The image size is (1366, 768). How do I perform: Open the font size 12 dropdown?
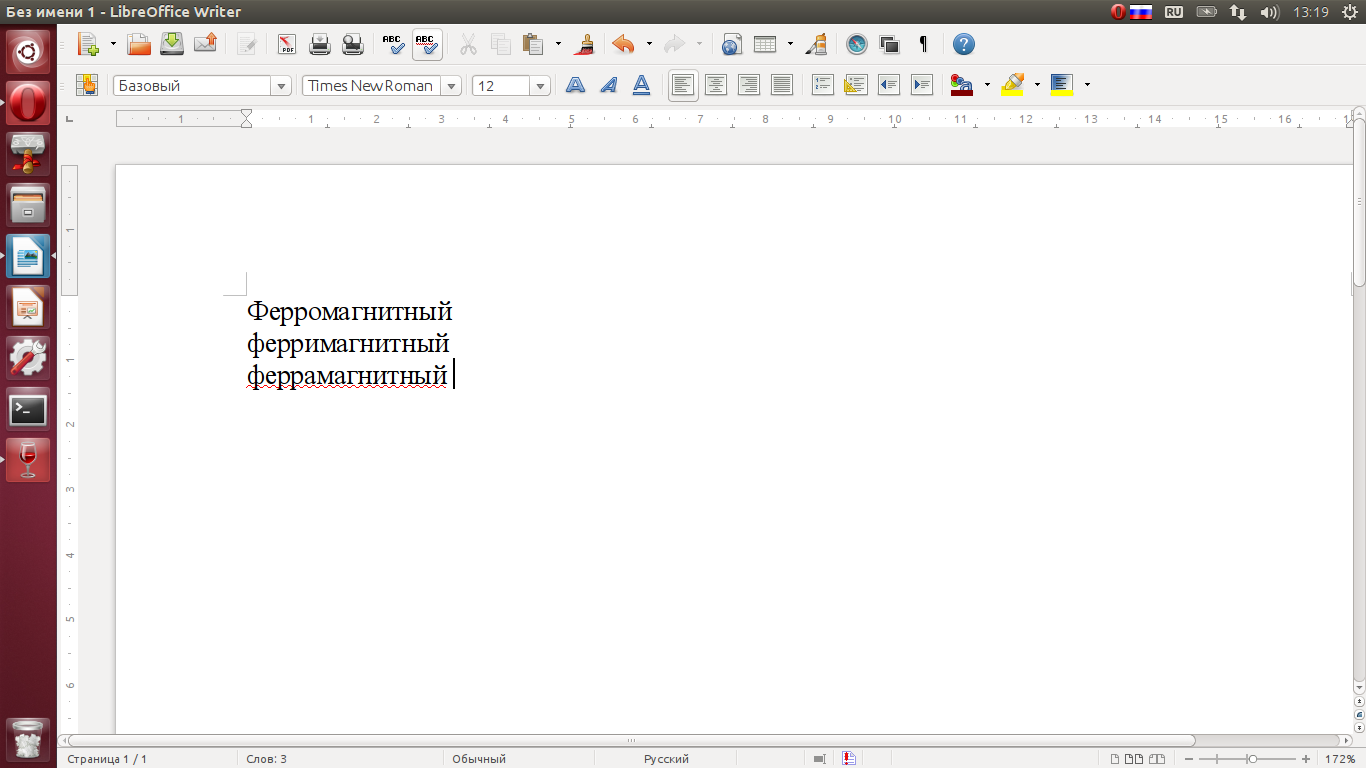[x=541, y=86]
